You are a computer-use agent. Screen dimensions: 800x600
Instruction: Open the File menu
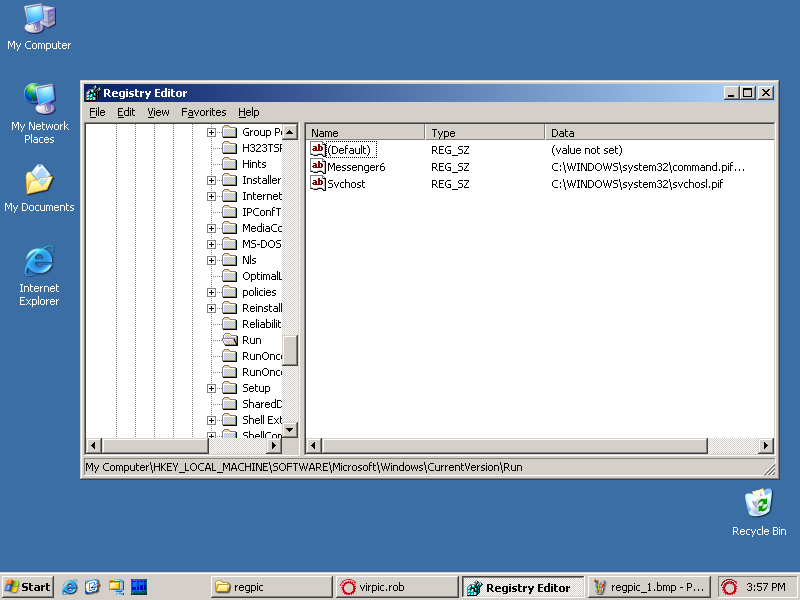point(97,112)
